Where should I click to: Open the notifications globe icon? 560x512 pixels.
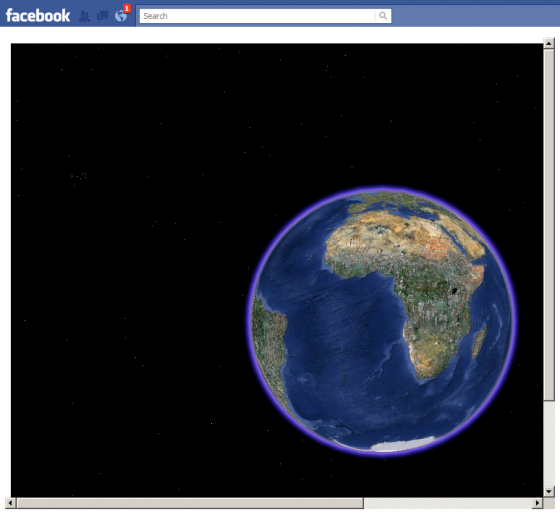pyautogui.click(x=121, y=16)
